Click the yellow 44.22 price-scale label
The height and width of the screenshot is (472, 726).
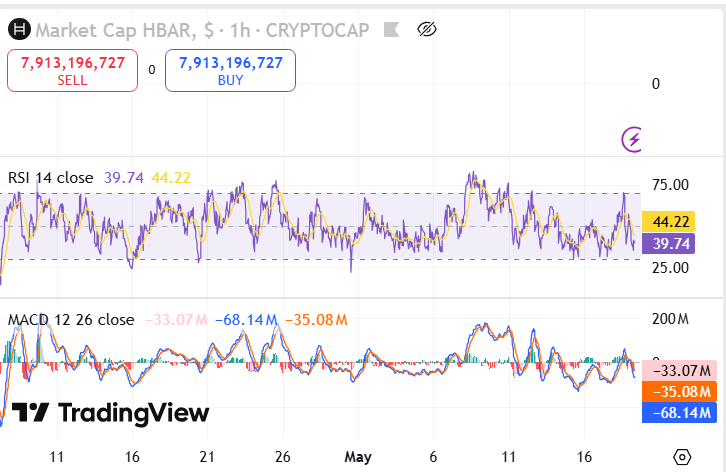[x=668, y=222]
